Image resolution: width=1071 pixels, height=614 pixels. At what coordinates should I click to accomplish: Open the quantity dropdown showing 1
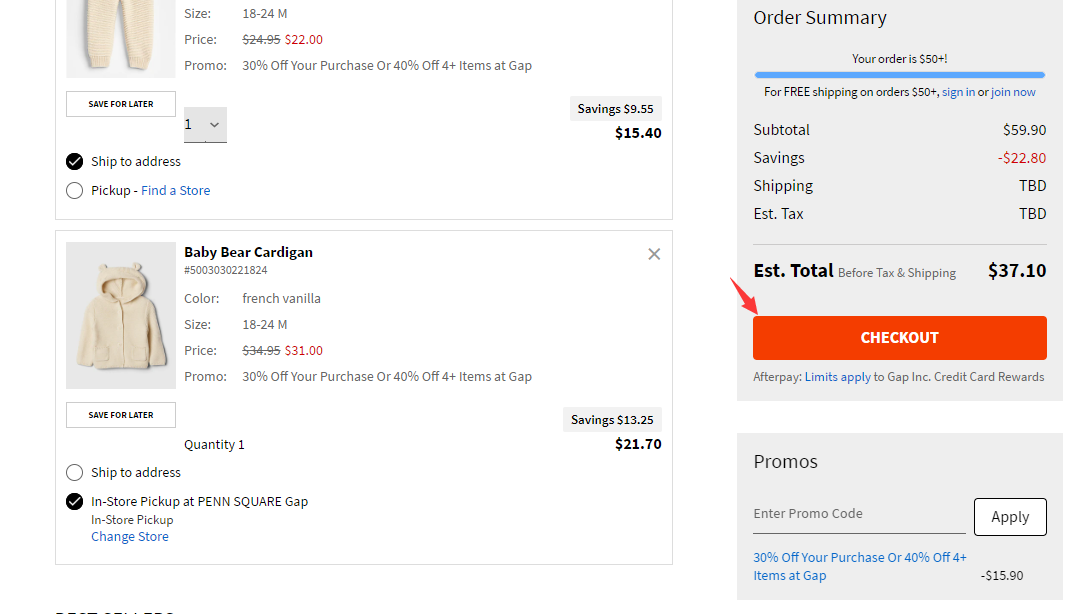click(x=205, y=125)
